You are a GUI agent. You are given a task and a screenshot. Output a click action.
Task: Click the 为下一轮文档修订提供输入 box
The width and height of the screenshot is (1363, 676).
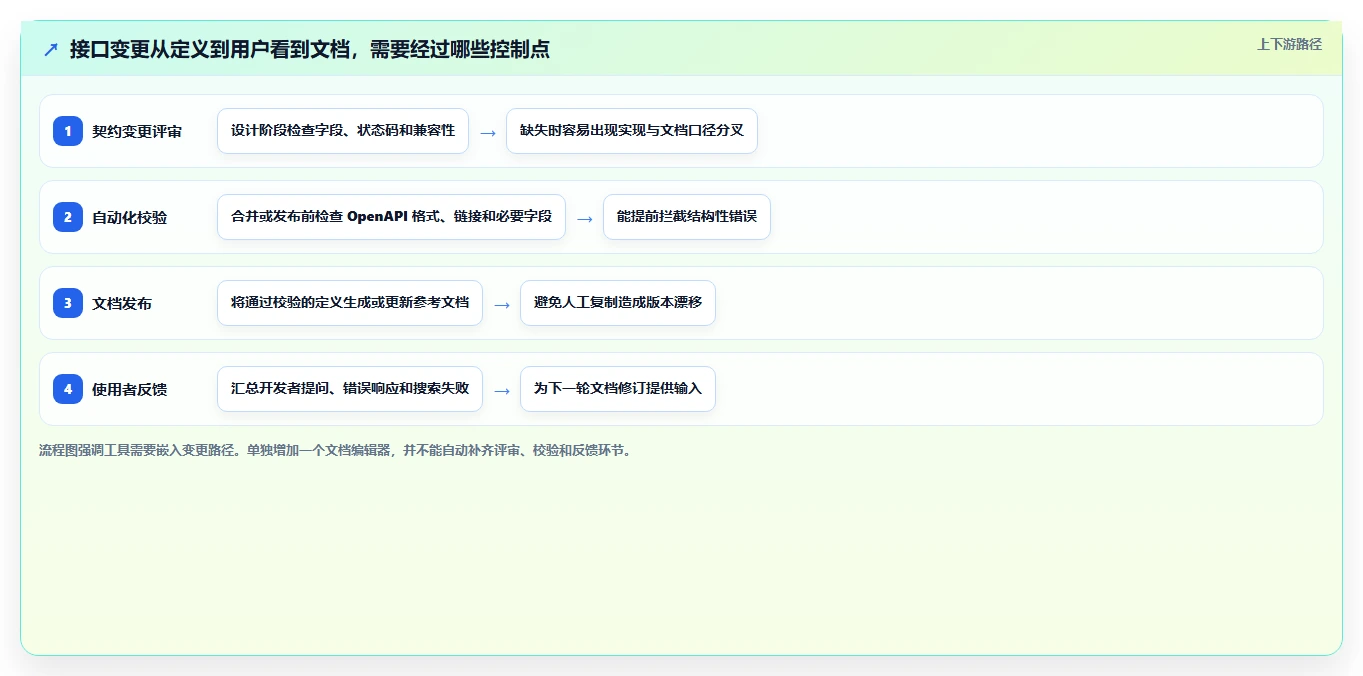click(x=618, y=389)
